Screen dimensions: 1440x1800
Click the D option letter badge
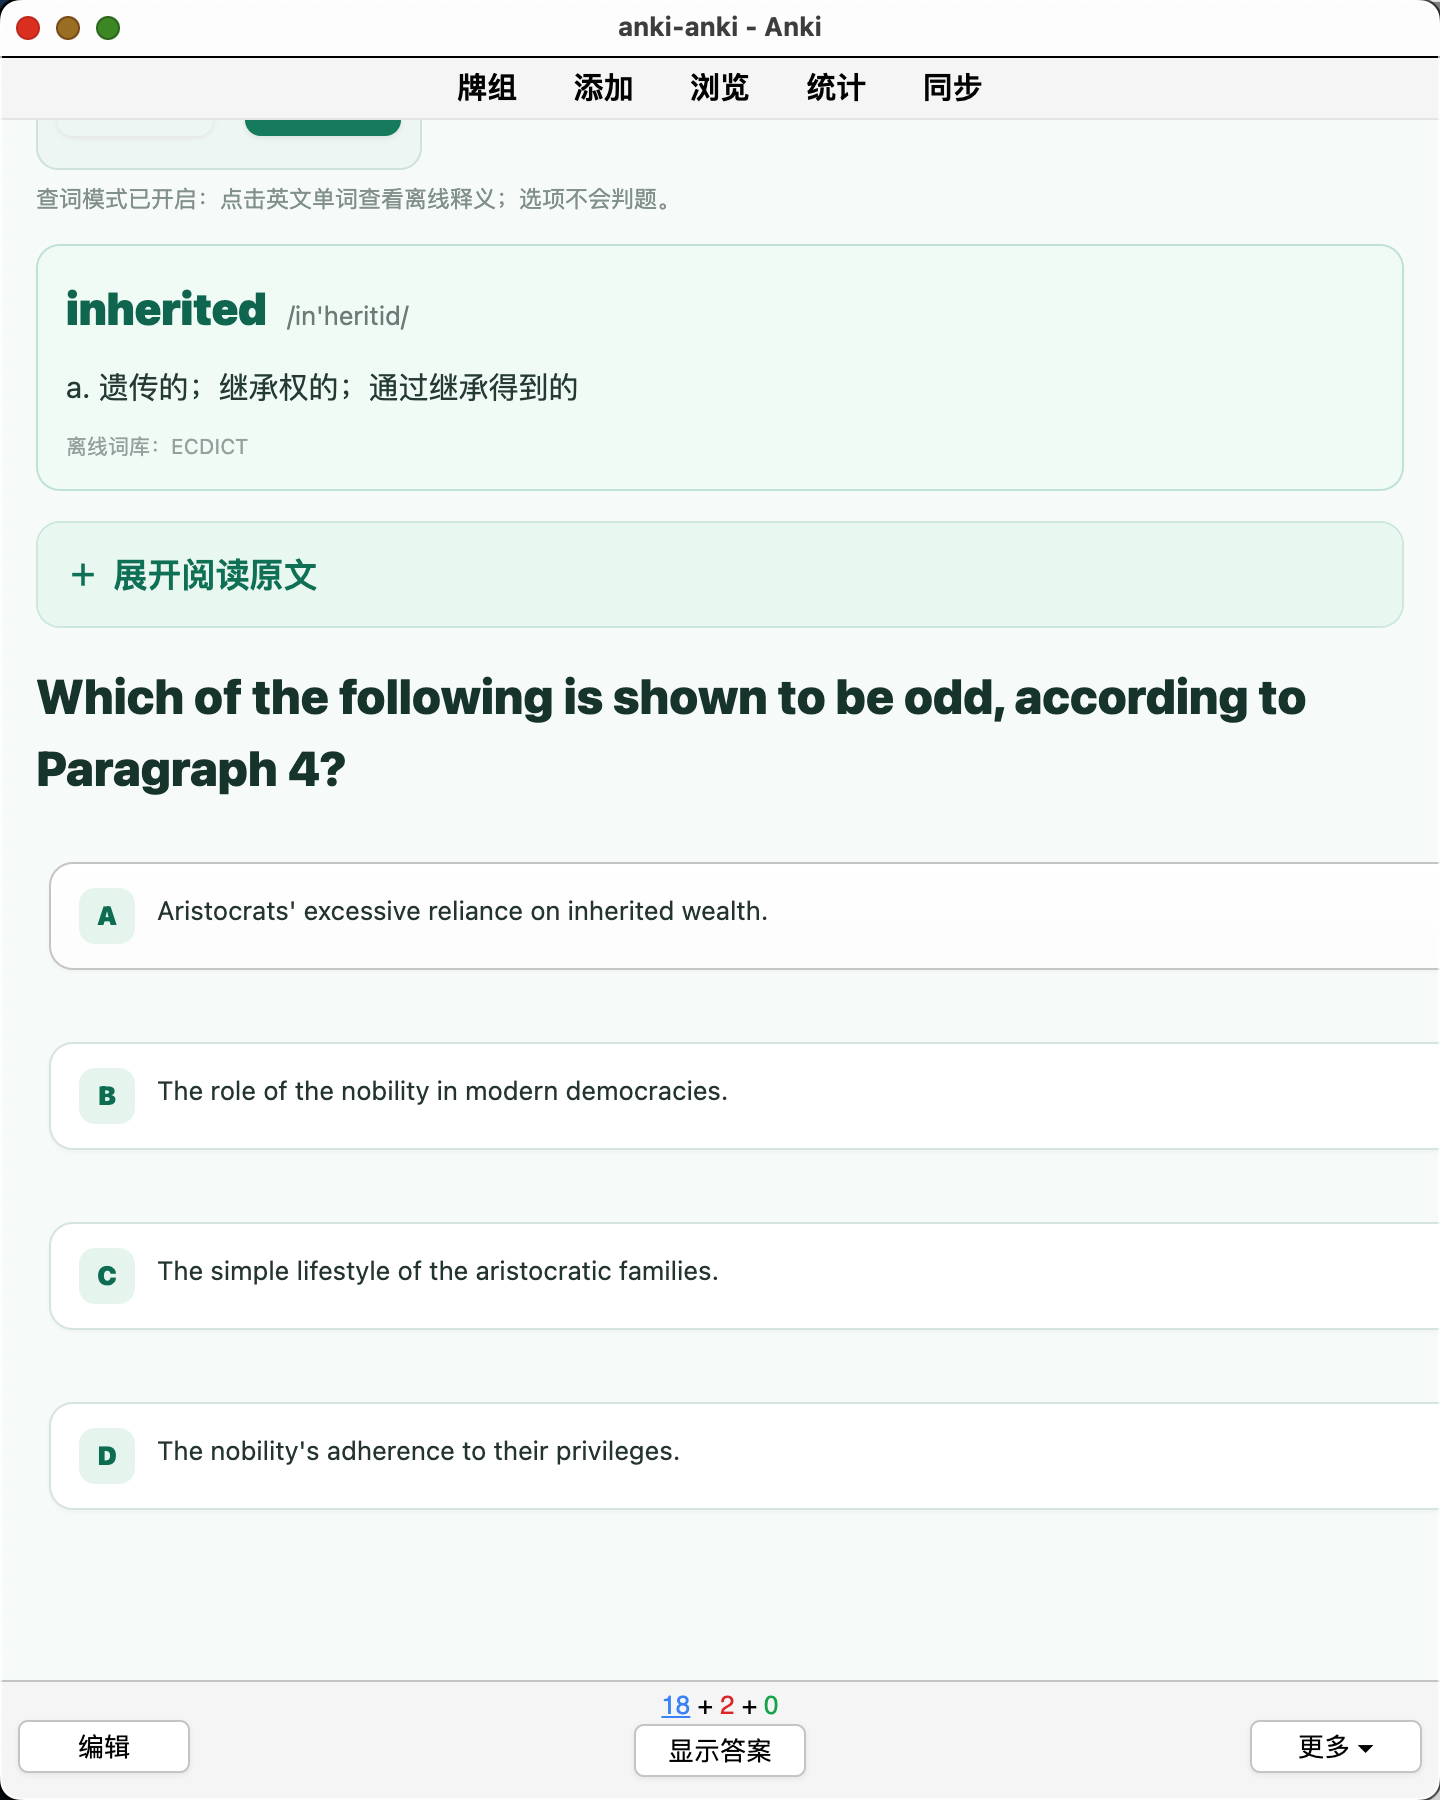(107, 1456)
